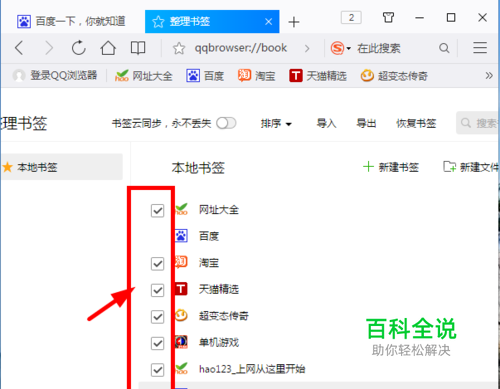The height and width of the screenshot is (389, 500).
Task: Open the hamburger main menu
Action: [x=480, y=48]
